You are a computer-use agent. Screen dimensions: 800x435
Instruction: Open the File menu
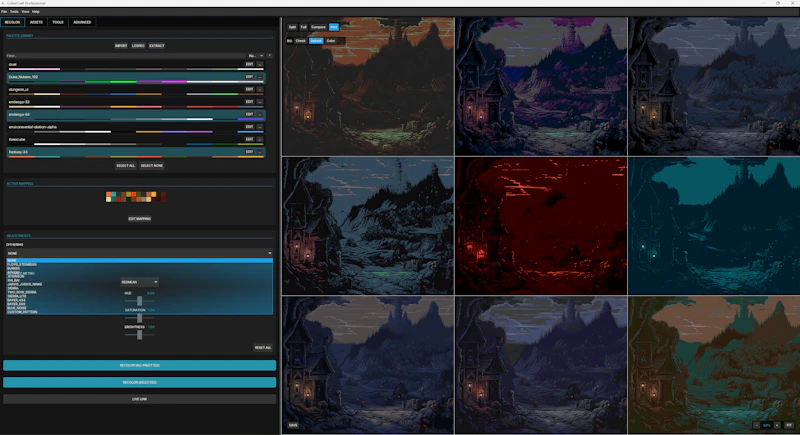click(x=4, y=11)
